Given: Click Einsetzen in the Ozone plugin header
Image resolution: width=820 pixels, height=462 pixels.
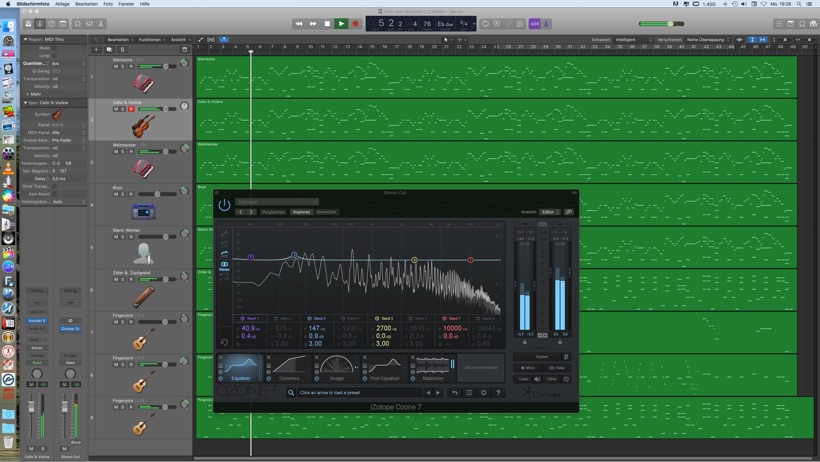Looking at the screenshot, I should pyautogui.click(x=326, y=212).
